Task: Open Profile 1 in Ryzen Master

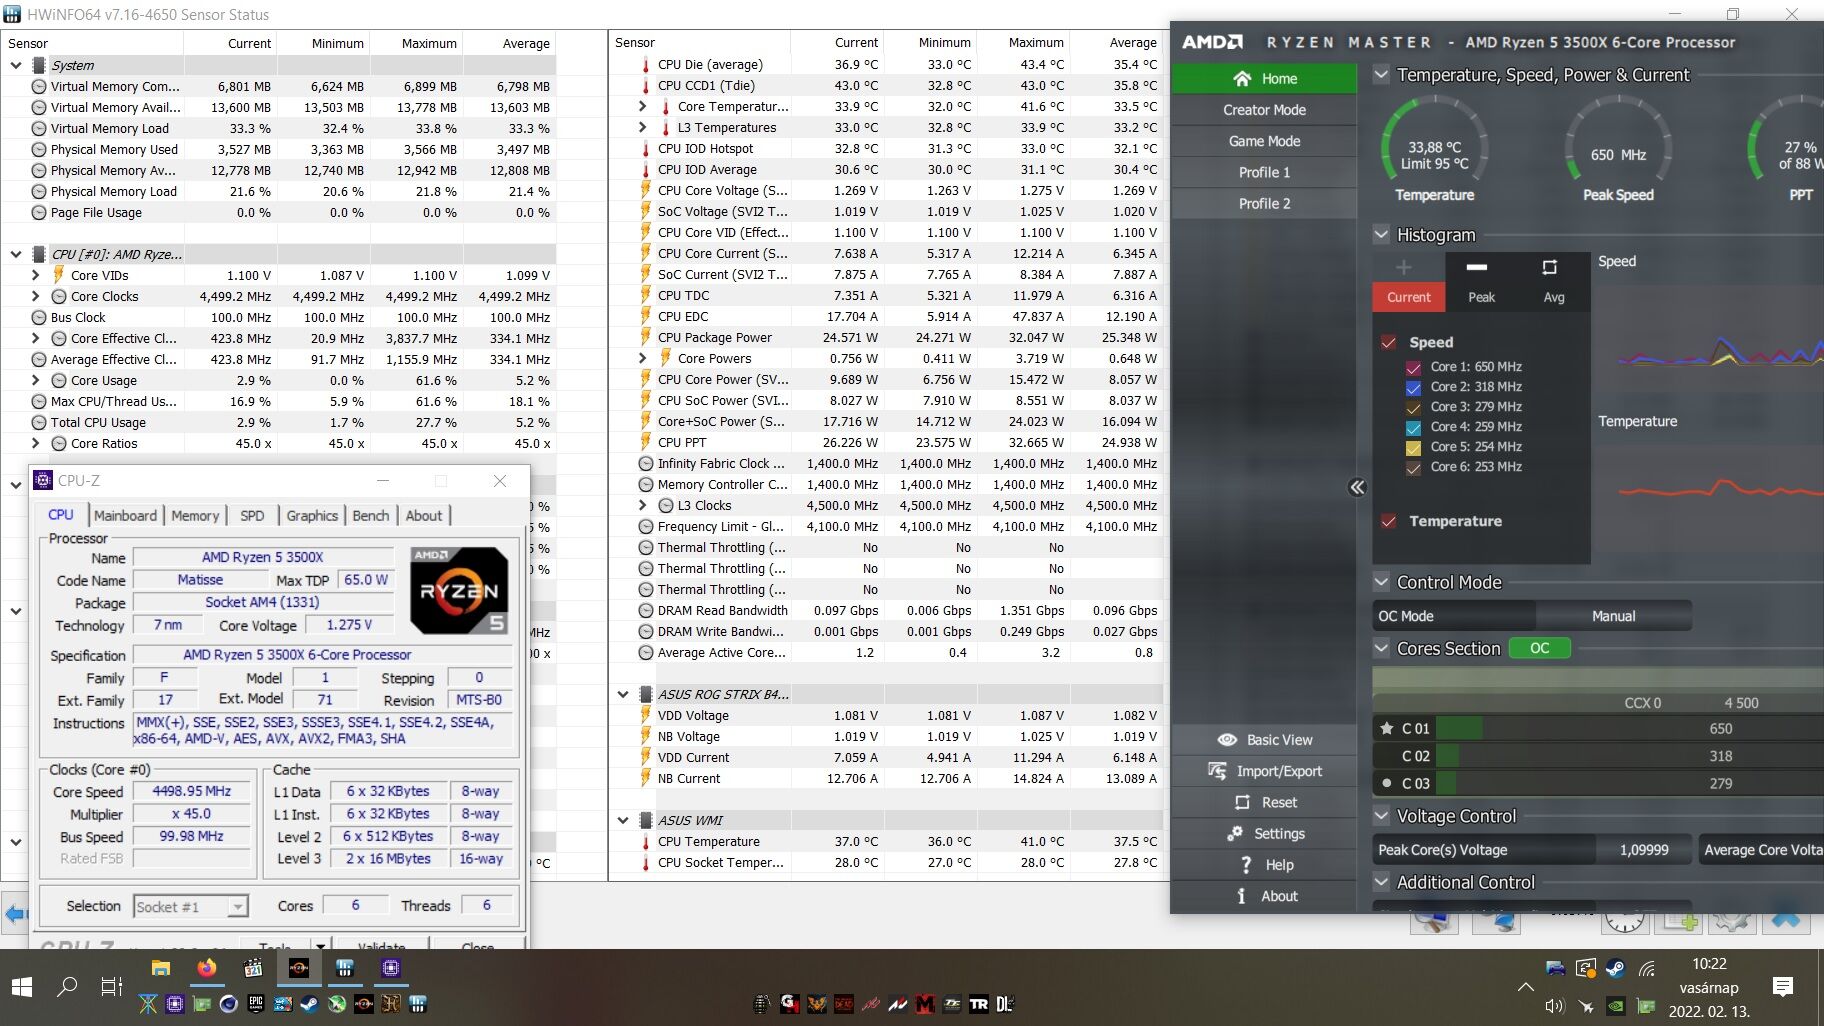Action: 1264,172
